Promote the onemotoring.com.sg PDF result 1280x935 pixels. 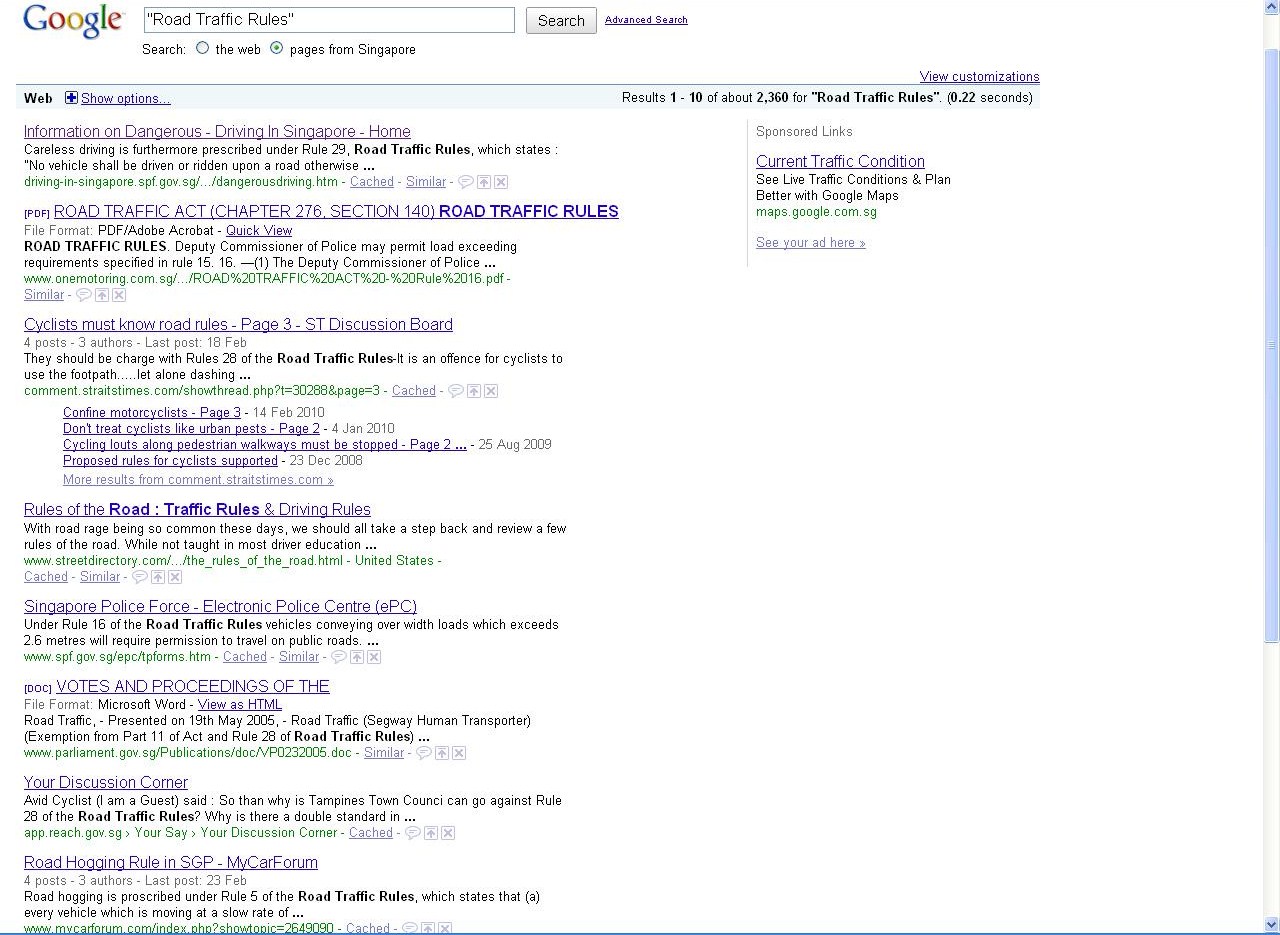(102, 295)
